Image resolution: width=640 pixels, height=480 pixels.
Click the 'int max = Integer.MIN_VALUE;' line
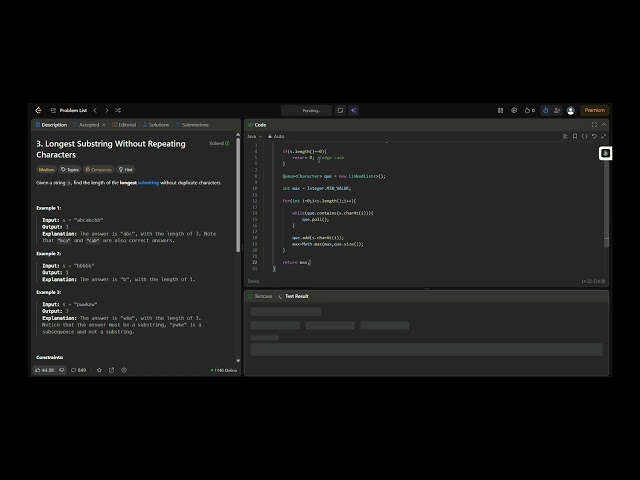[x=317, y=189]
